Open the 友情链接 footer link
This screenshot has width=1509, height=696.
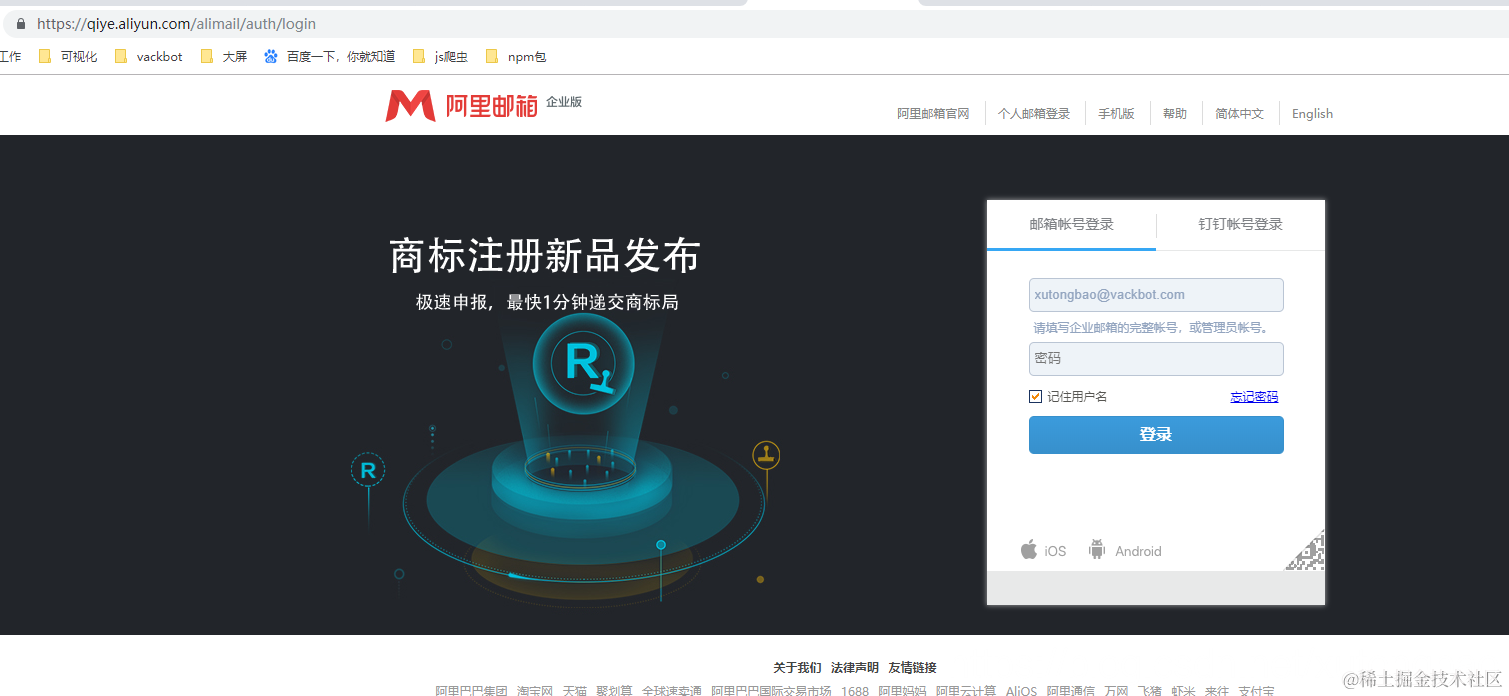(912, 668)
